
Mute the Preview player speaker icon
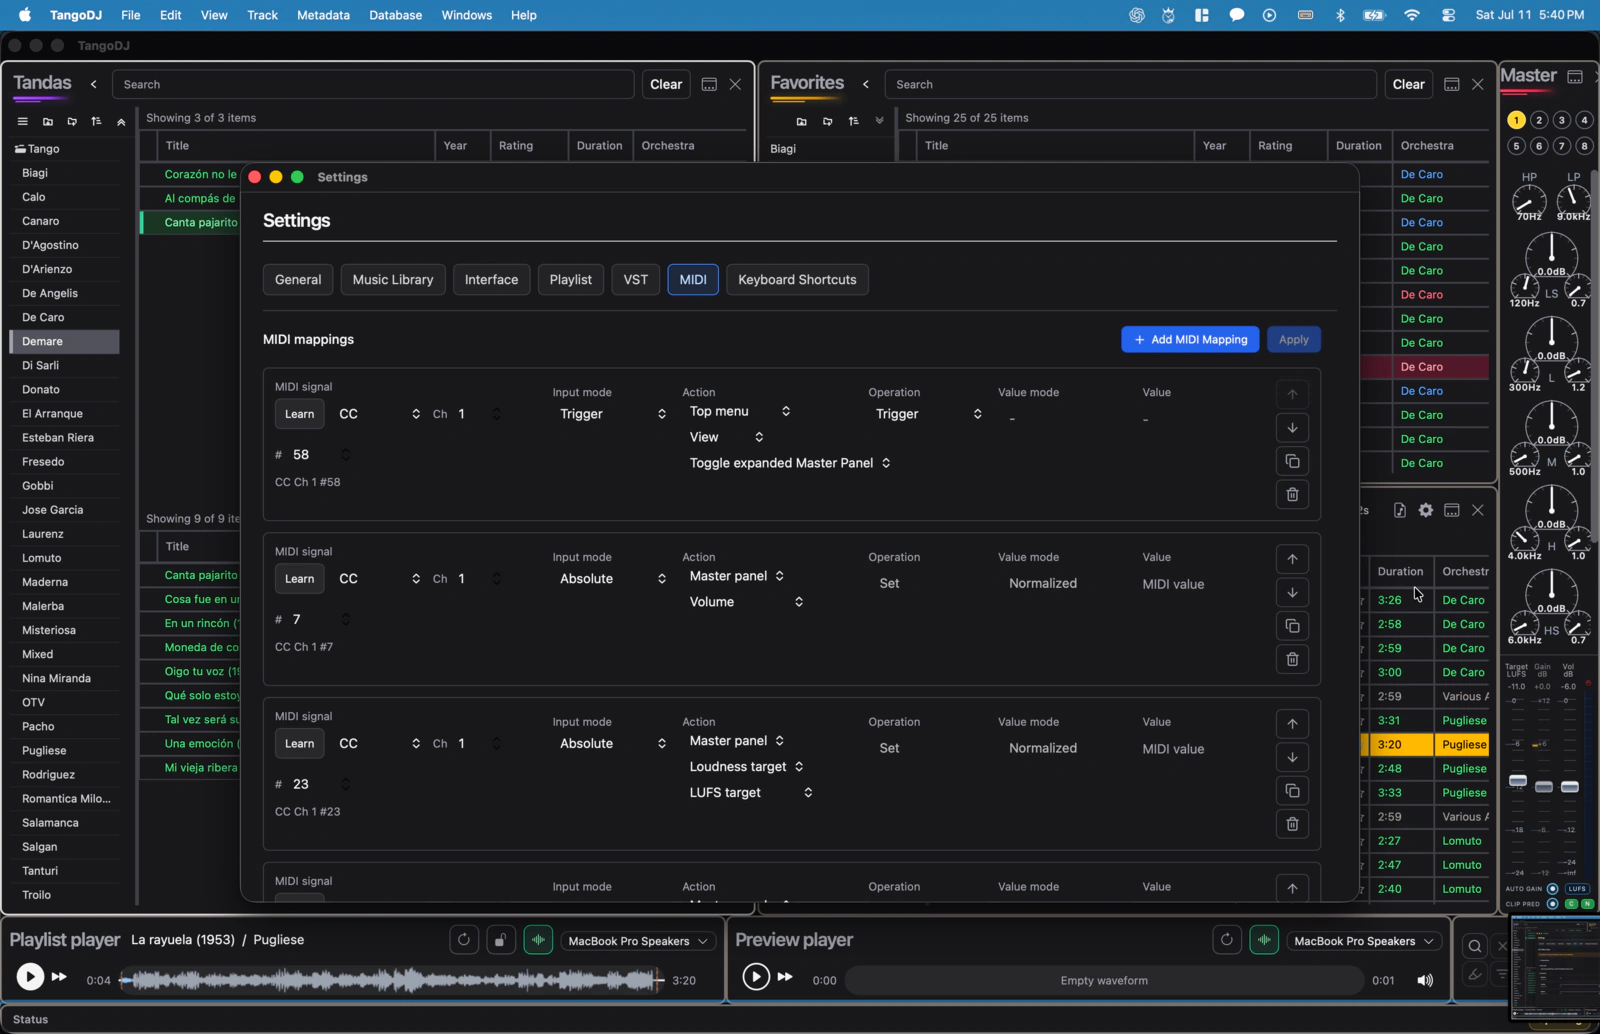pos(1425,981)
